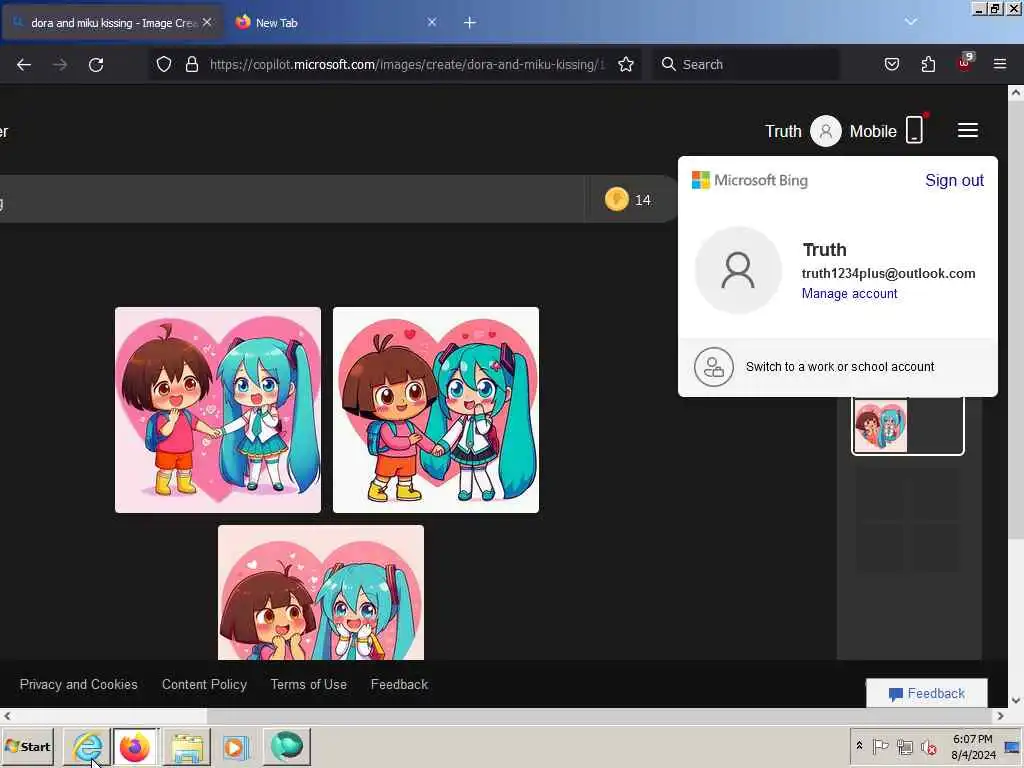1024x768 pixels.
Task: Open the tracking protection shield icon
Action: (x=164, y=65)
